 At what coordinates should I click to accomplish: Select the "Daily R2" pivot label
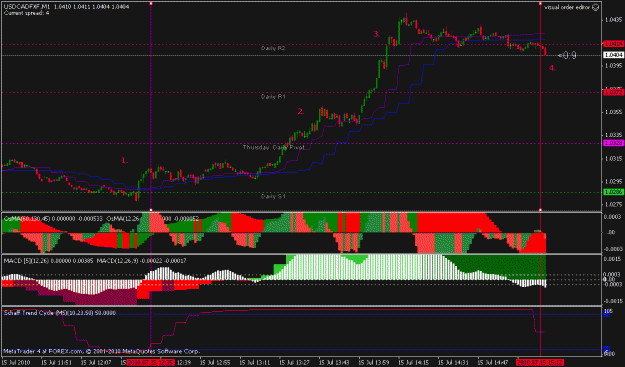coord(273,48)
